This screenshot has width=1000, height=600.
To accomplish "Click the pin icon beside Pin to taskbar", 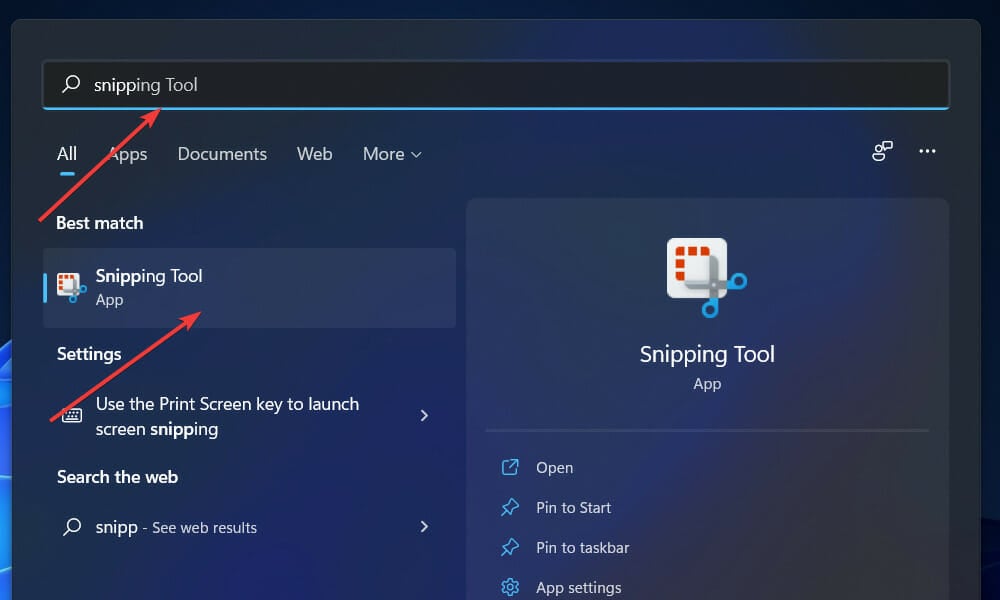I will point(510,548).
